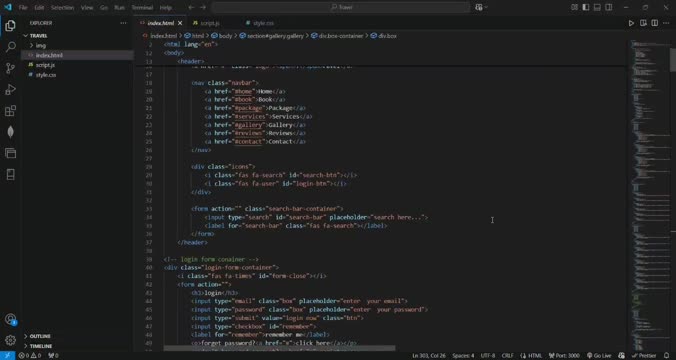Click the horizontal scrollbar below the editor
This screenshot has height=360, width=676.
(279, 348)
